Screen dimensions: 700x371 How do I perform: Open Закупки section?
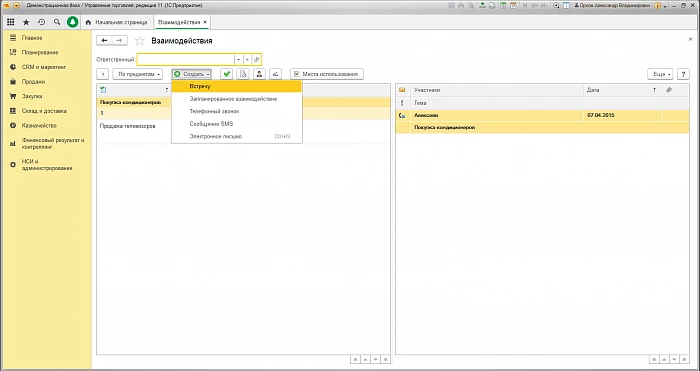[x=32, y=96]
